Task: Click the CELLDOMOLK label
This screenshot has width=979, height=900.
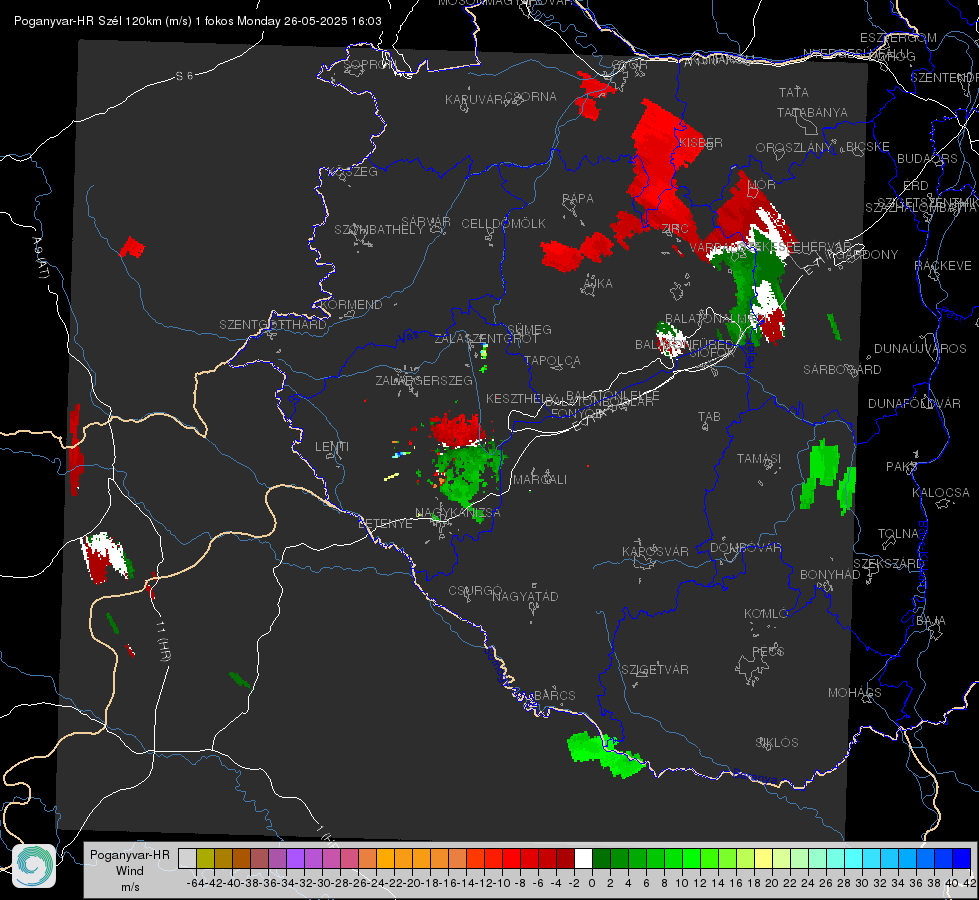Action: pos(504,223)
